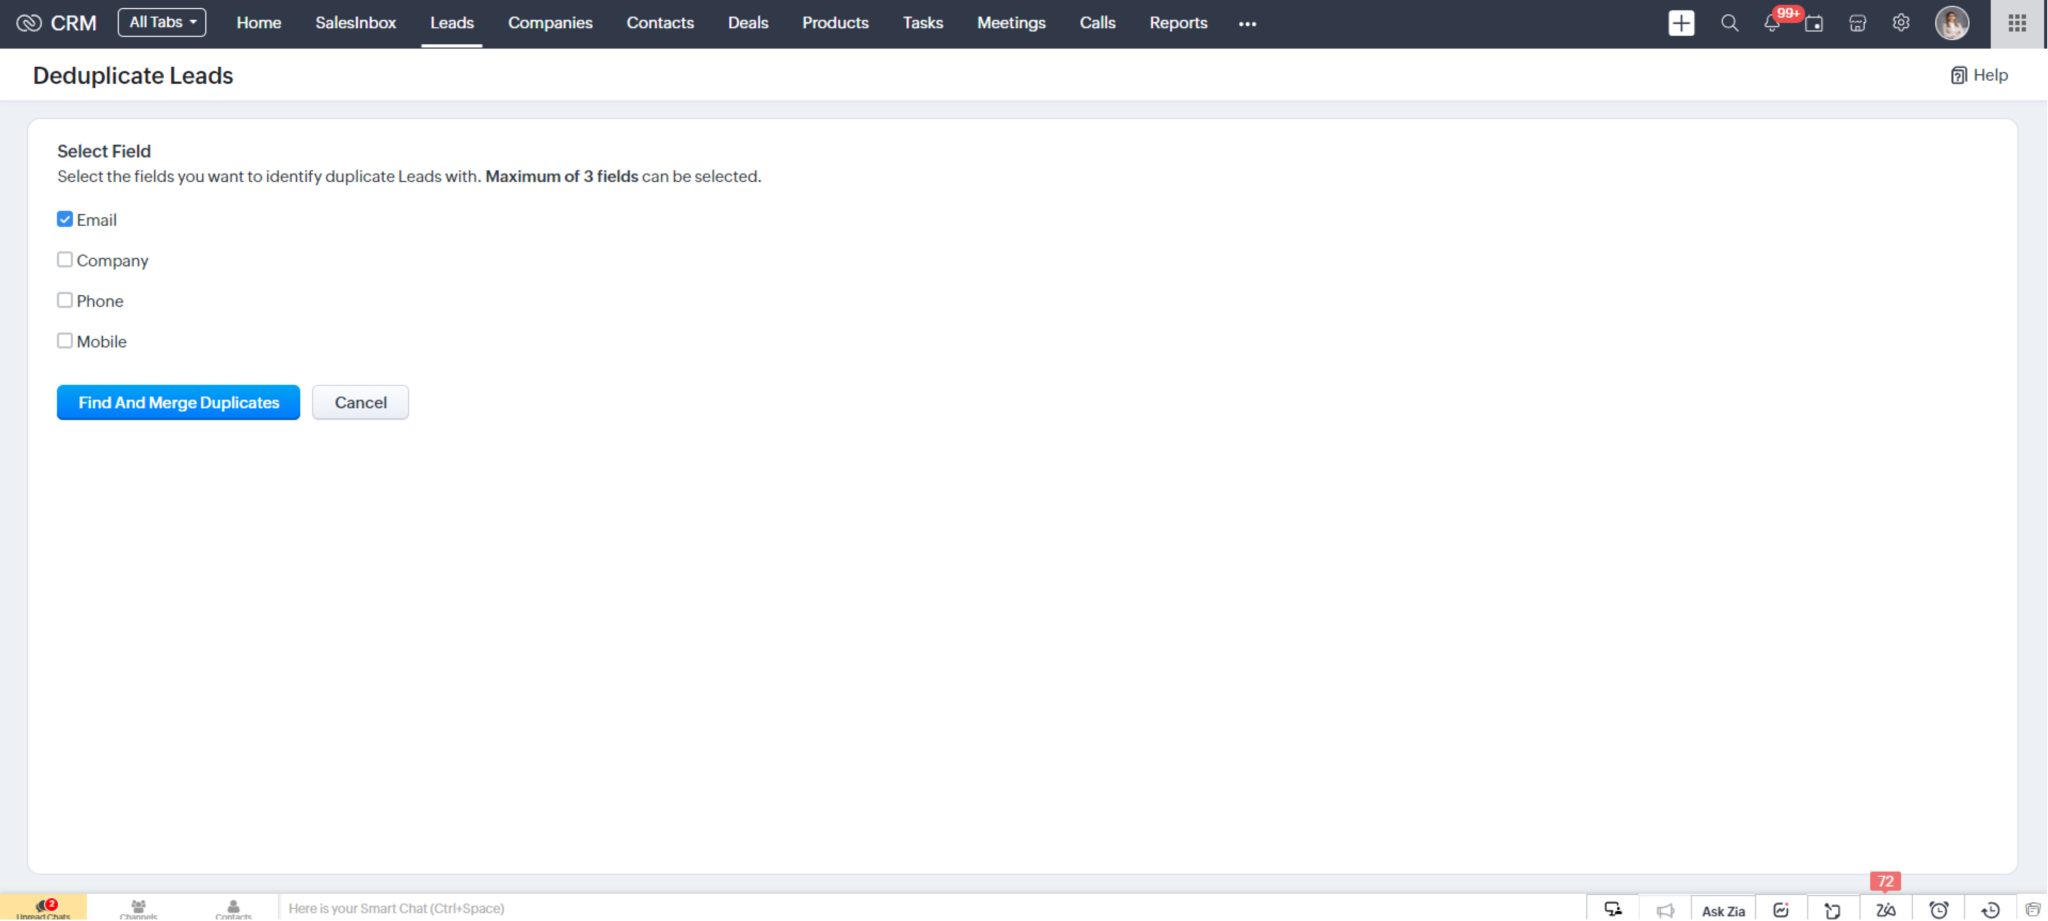Open CRM setup via the gear icon
The width and height of the screenshot is (2048, 921).
tap(1901, 23)
